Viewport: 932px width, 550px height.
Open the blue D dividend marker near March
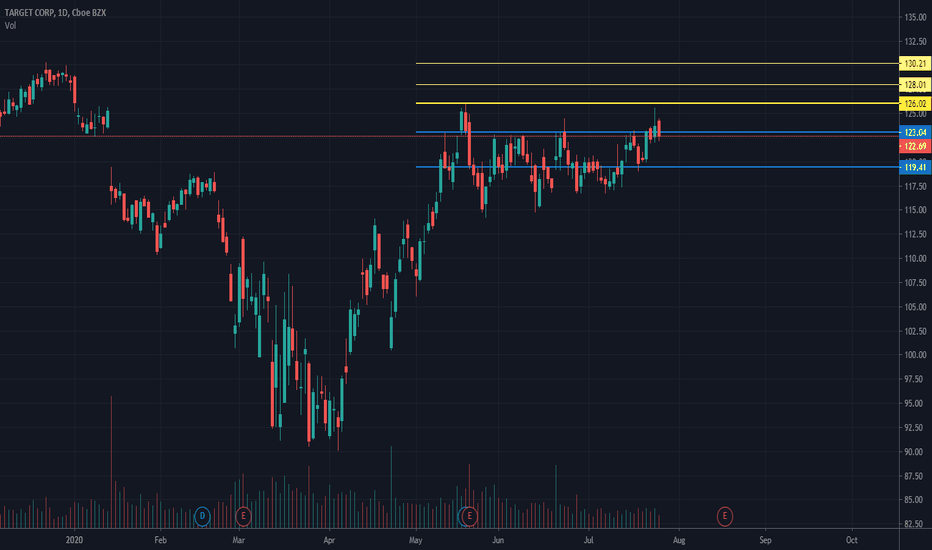(202, 516)
